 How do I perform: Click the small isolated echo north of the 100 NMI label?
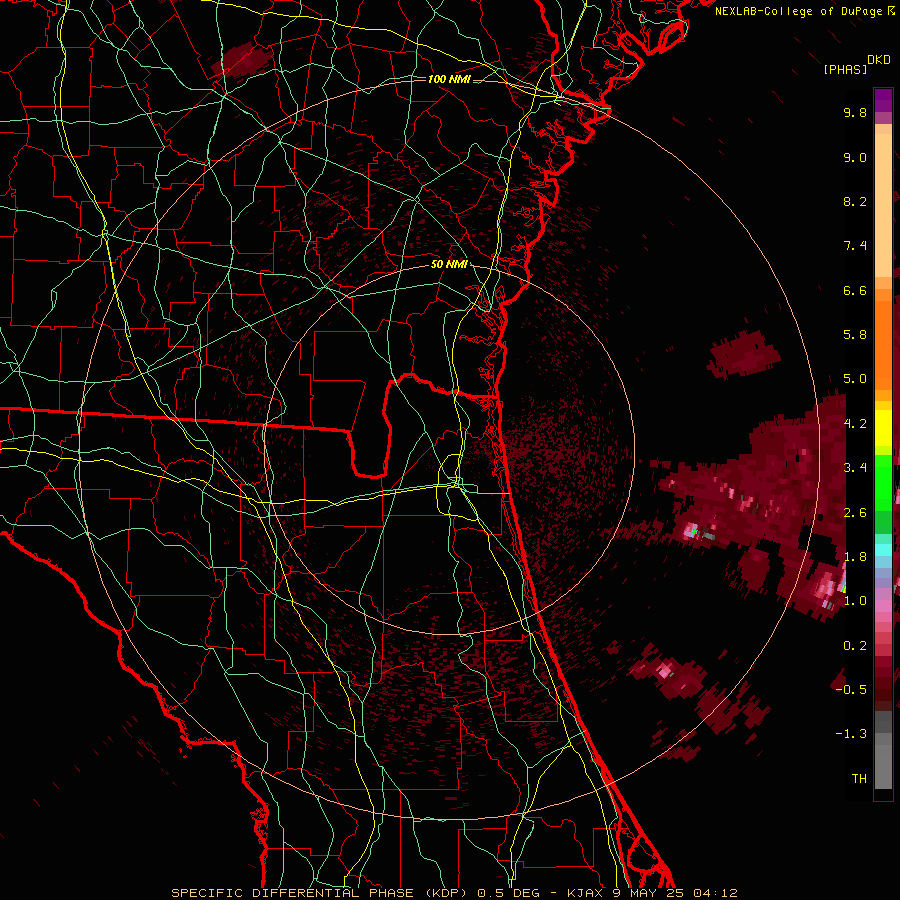(x=242, y=62)
